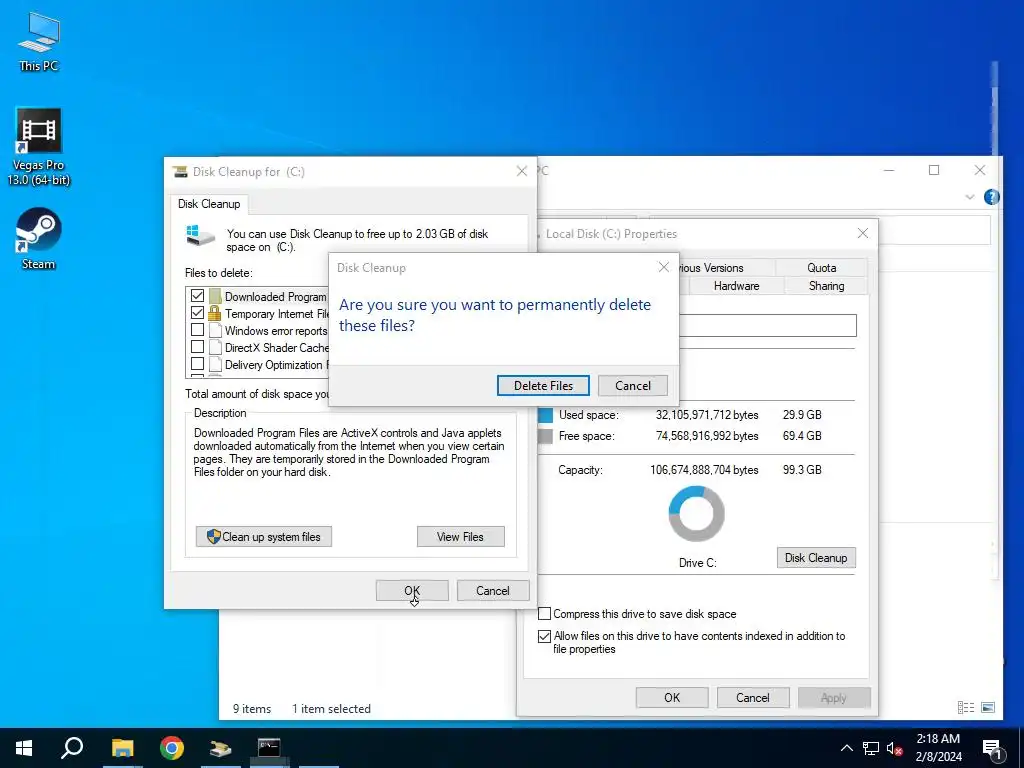The height and width of the screenshot is (768, 1024).
Task: Click '9 items' in Explorer status bar
Action: coord(252,709)
